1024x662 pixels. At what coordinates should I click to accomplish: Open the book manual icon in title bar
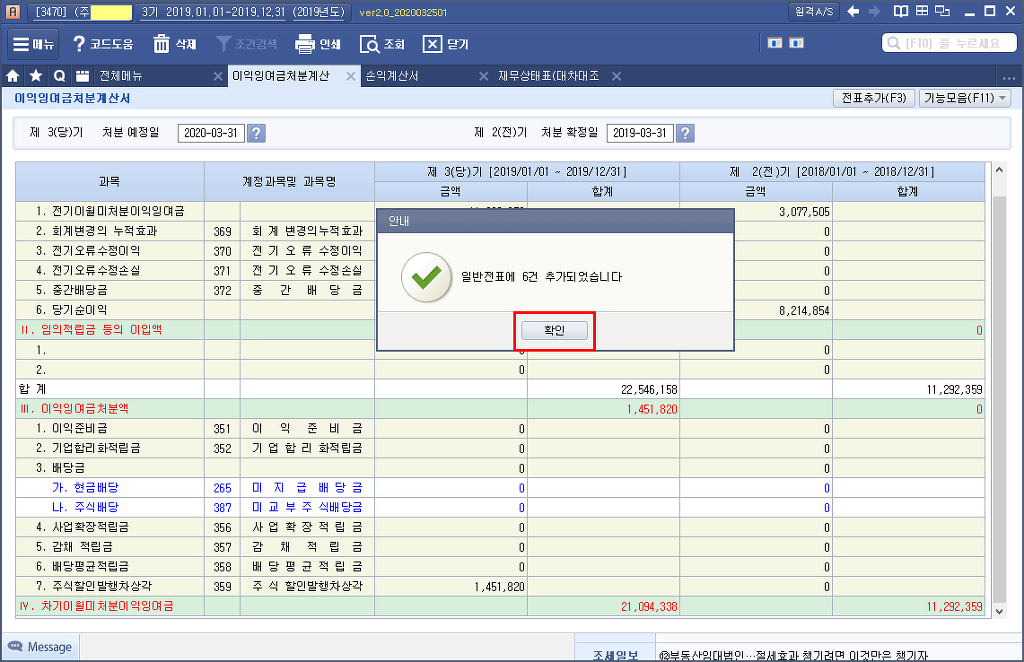pos(901,11)
